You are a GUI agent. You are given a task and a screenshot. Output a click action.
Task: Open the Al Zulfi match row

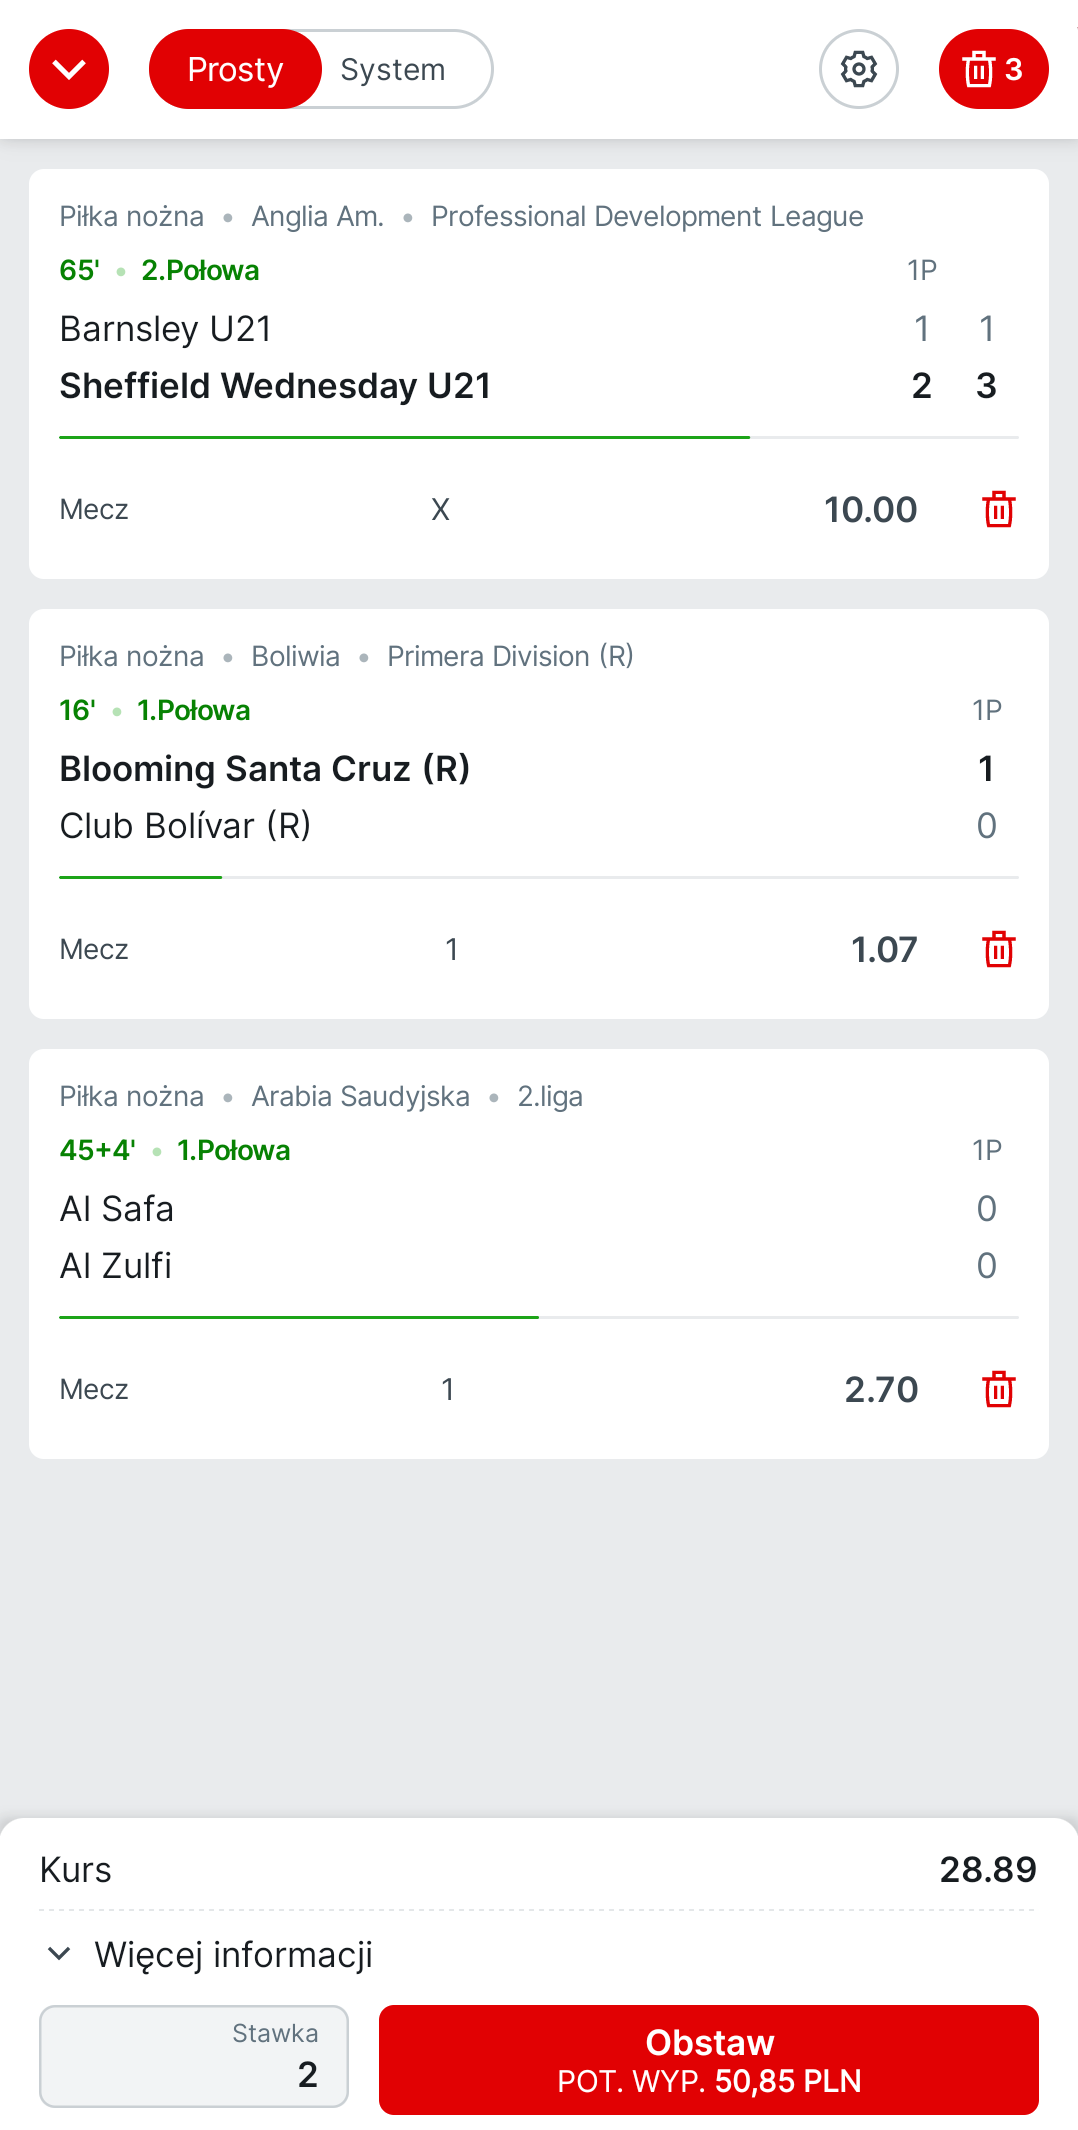pyautogui.click(x=116, y=1266)
